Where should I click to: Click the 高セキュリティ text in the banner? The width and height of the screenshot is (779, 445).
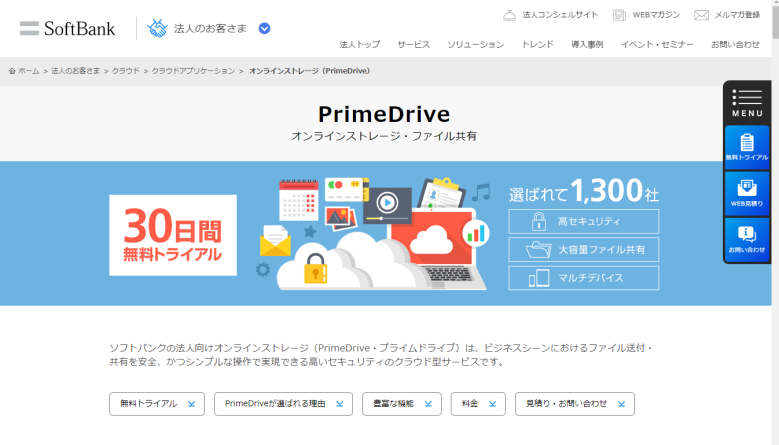pyautogui.click(x=589, y=222)
